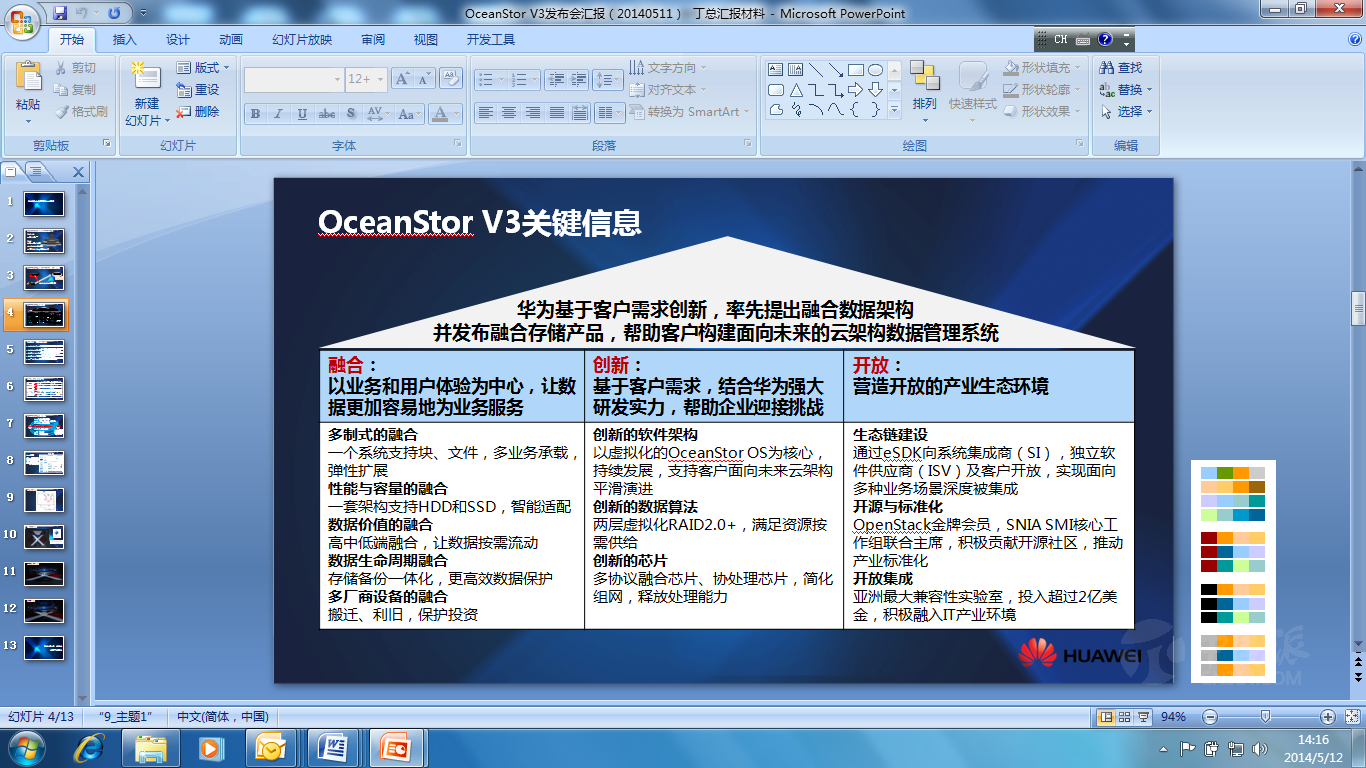The width and height of the screenshot is (1366, 768).
Task: Open Internet Explorer from taskbar
Action: [x=91, y=747]
